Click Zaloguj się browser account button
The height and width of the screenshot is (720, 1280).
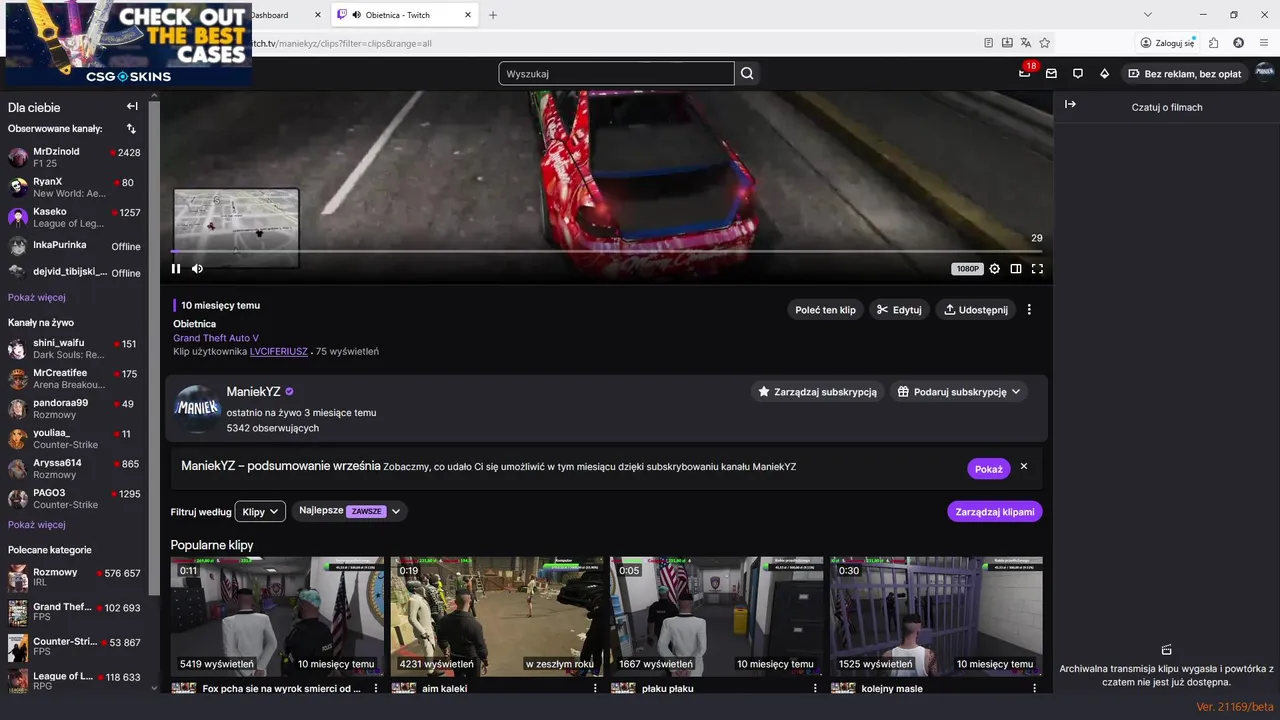pyautogui.click(x=1168, y=43)
